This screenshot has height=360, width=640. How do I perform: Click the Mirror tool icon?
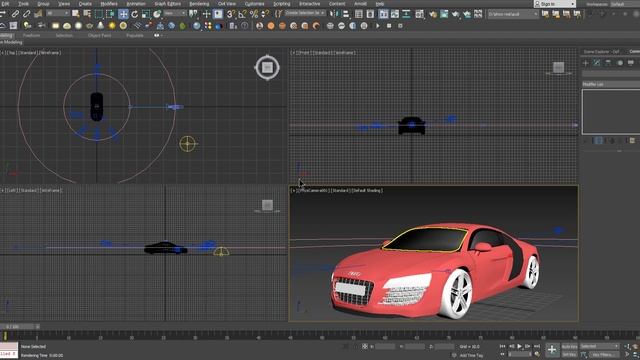334,14
